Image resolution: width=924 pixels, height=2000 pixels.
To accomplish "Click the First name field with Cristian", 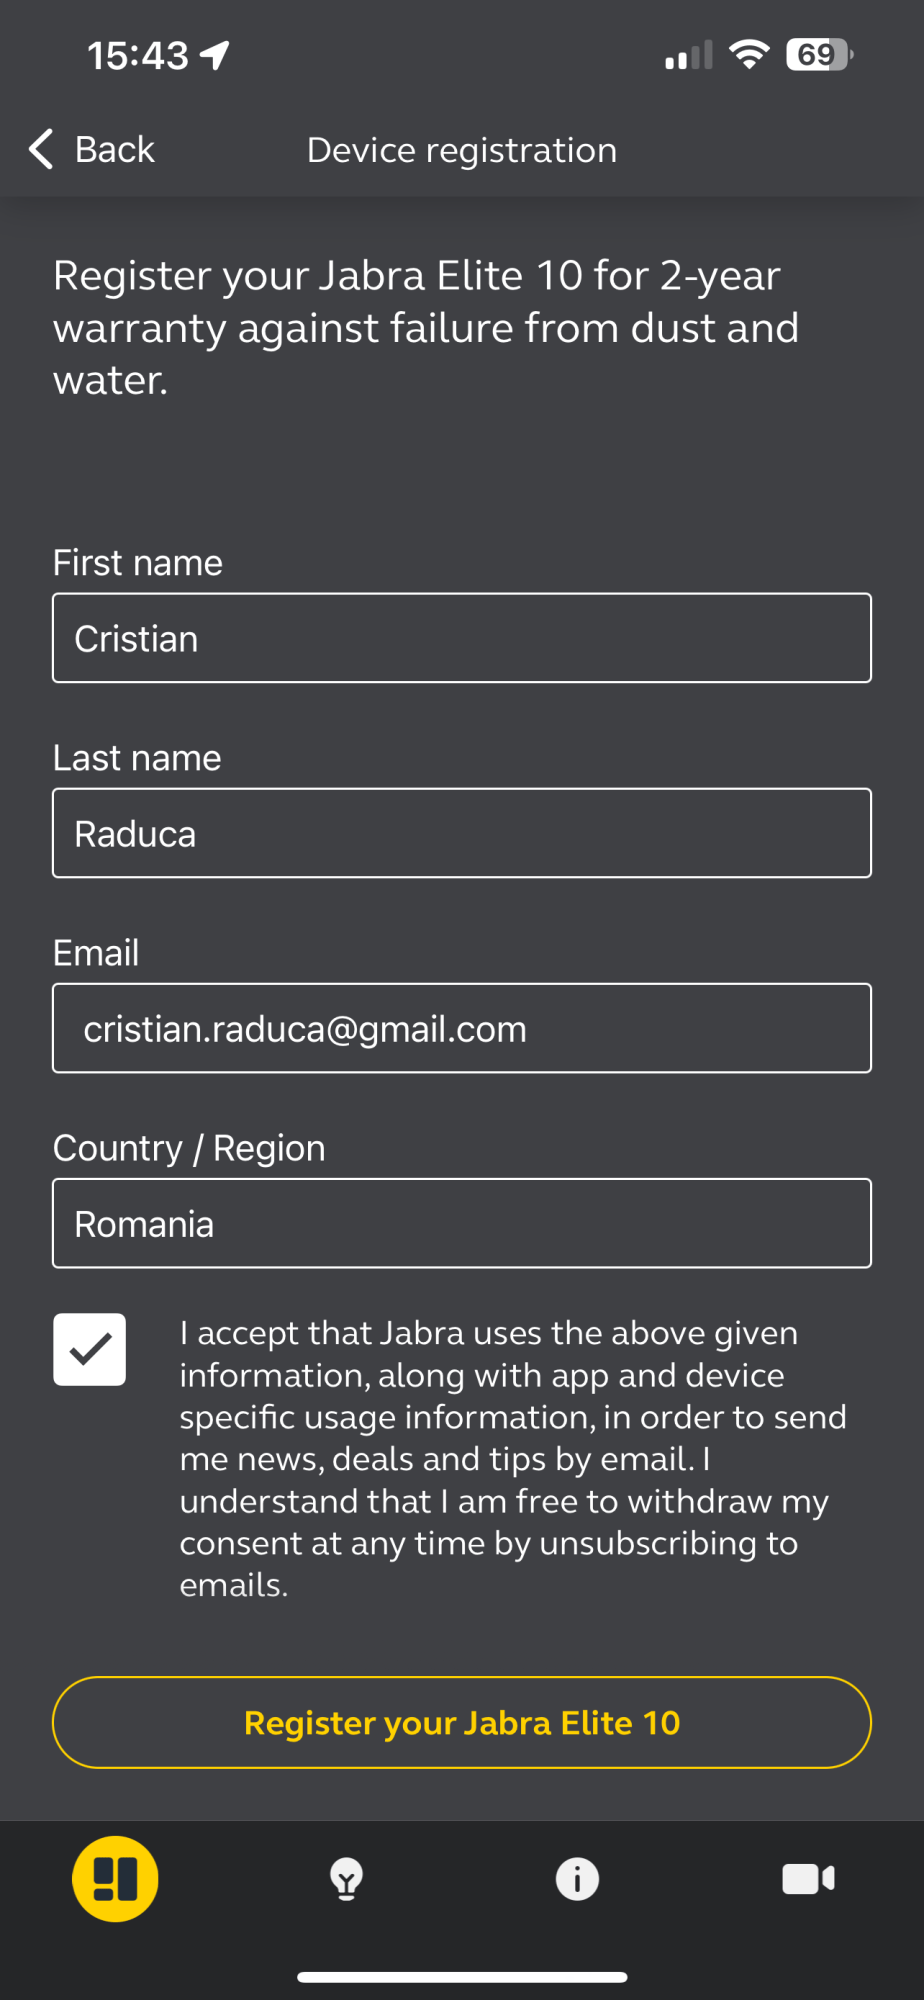I will click(462, 638).
